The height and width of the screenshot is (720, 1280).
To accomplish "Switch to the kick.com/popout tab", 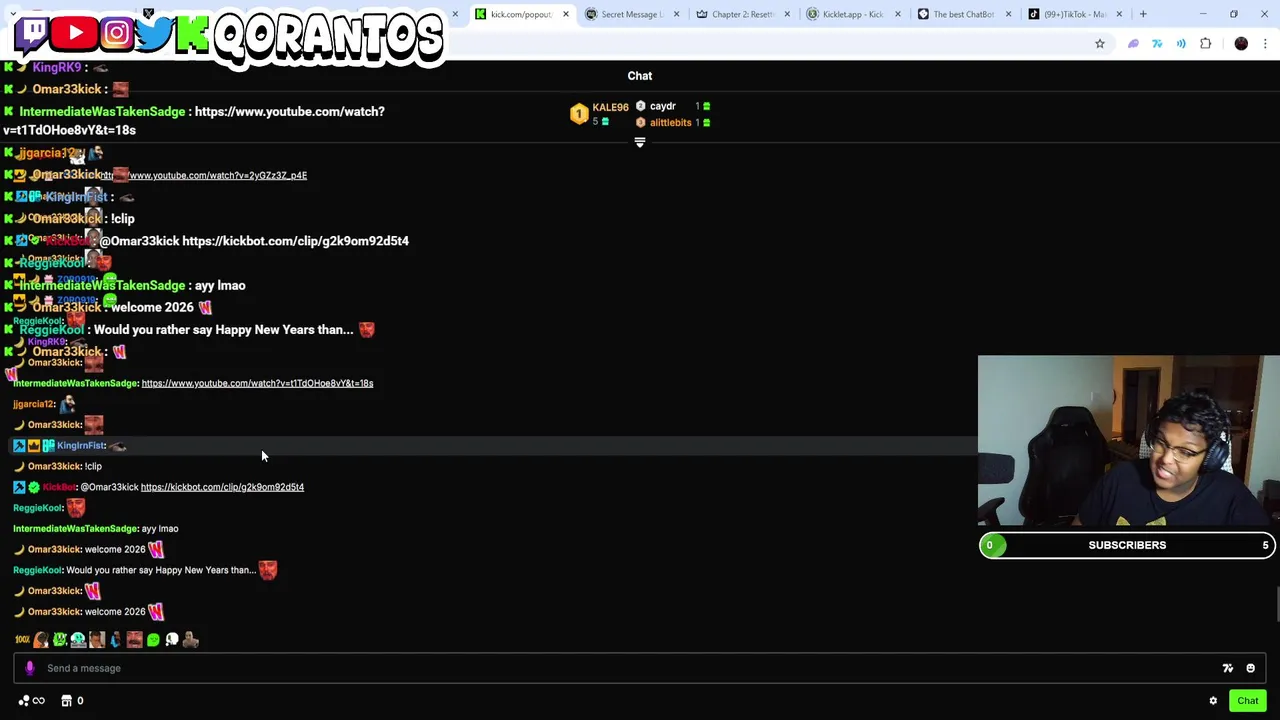I will pyautogui.click(x=520, y=14).
